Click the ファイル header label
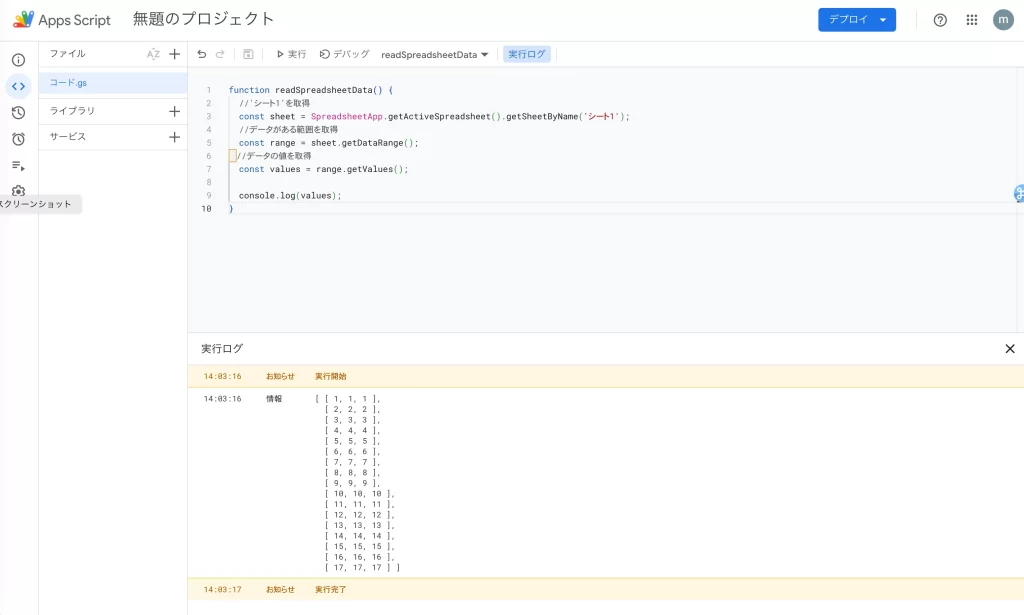1024x615 pixels. click(x=68, y=54)
